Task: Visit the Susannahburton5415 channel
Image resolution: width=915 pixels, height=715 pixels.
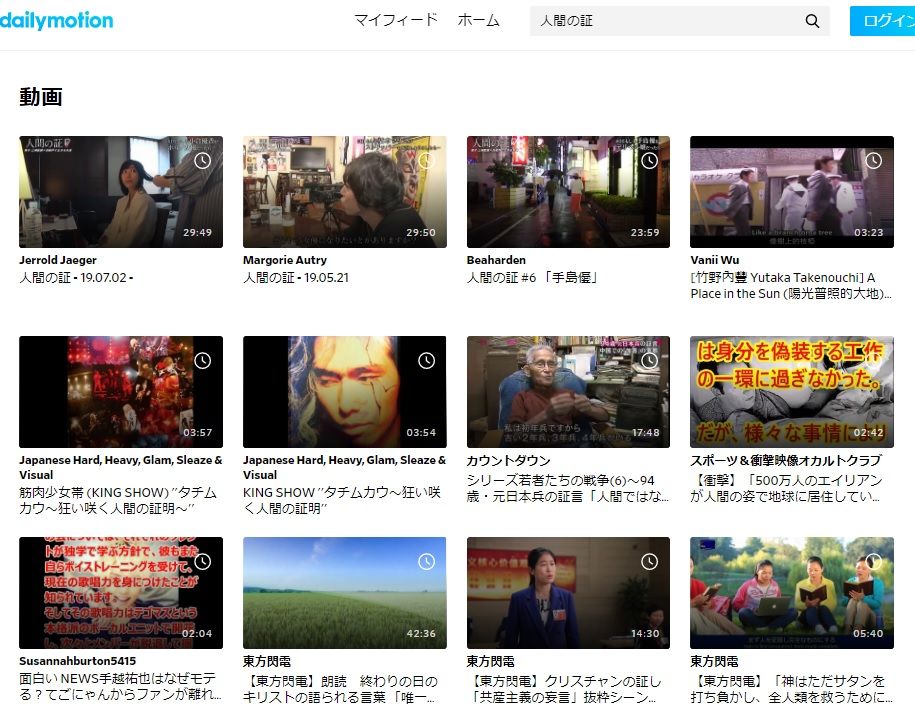Action: (x=77, y=661)
